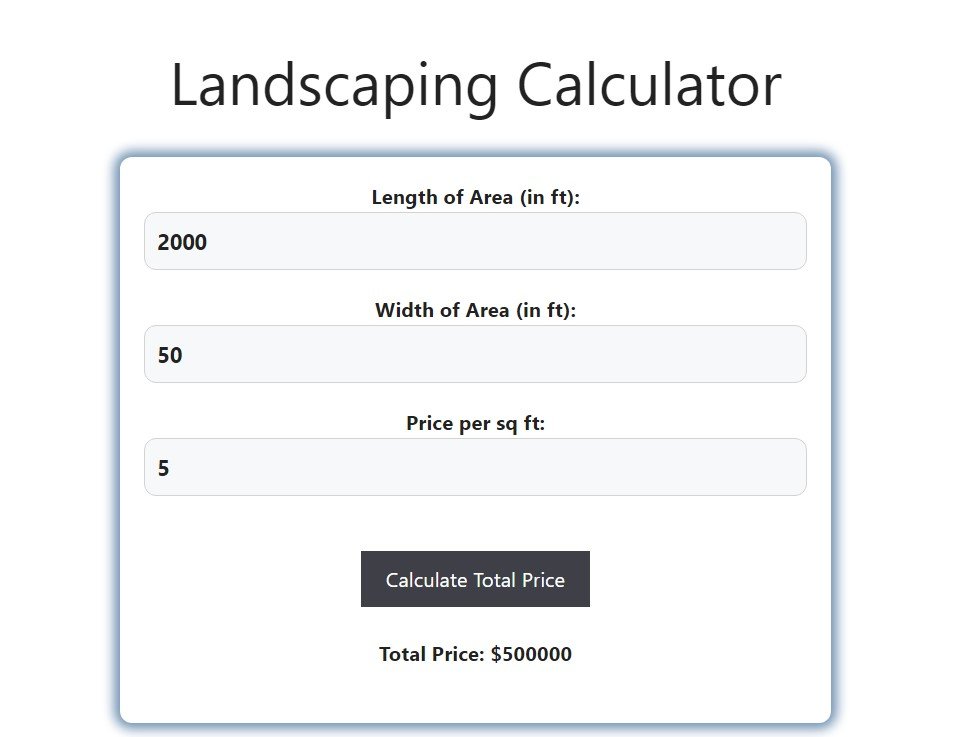Click the value 5 in the price field
The image size is (957, 737).
[x=166, y=467]
